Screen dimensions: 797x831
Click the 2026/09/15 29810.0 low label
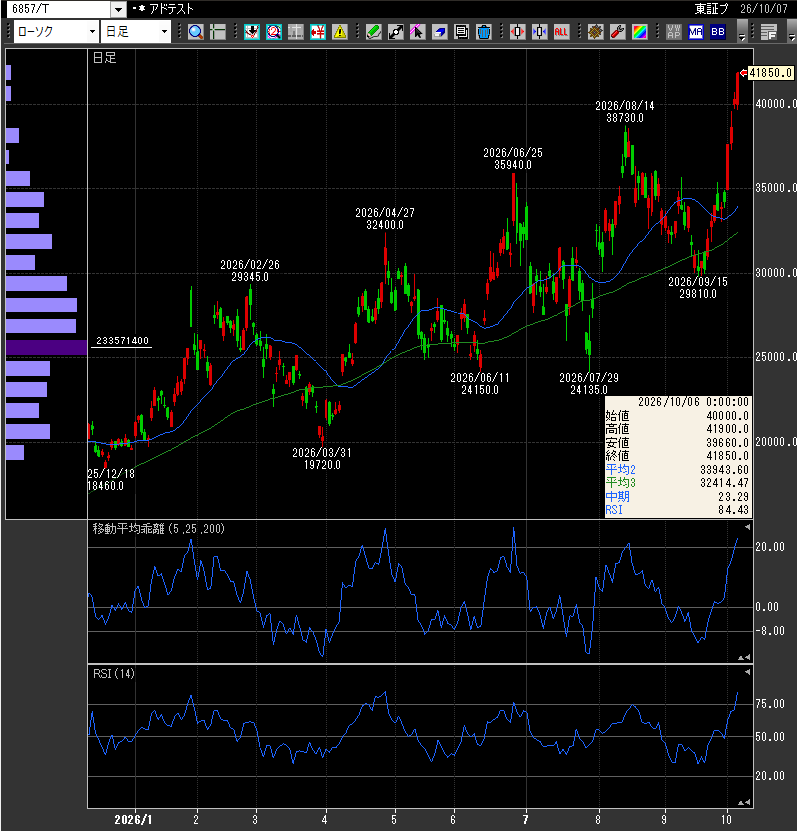click(x=698, y=287)
